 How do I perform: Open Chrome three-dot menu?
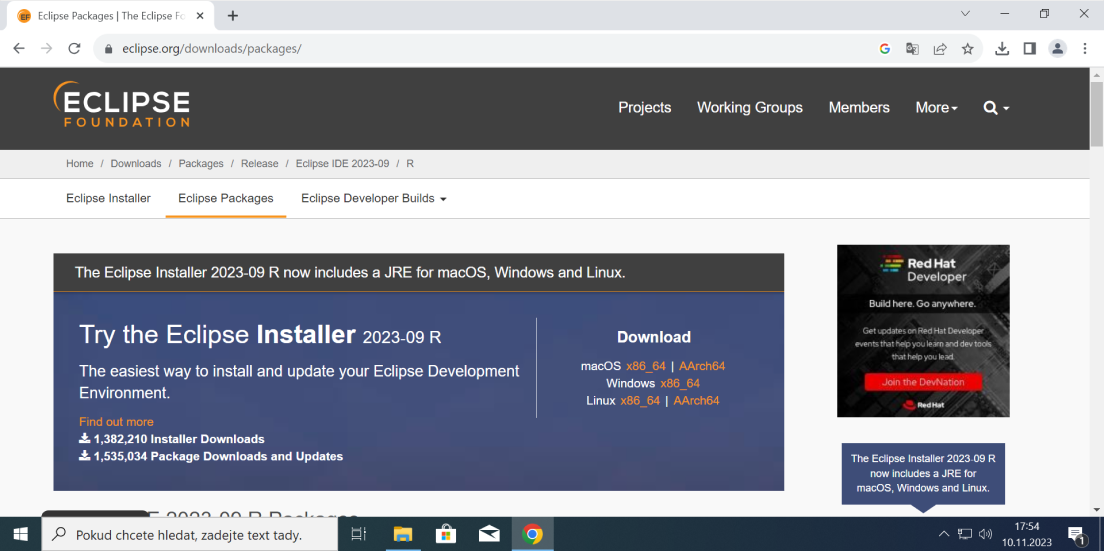coord(1084,49)
